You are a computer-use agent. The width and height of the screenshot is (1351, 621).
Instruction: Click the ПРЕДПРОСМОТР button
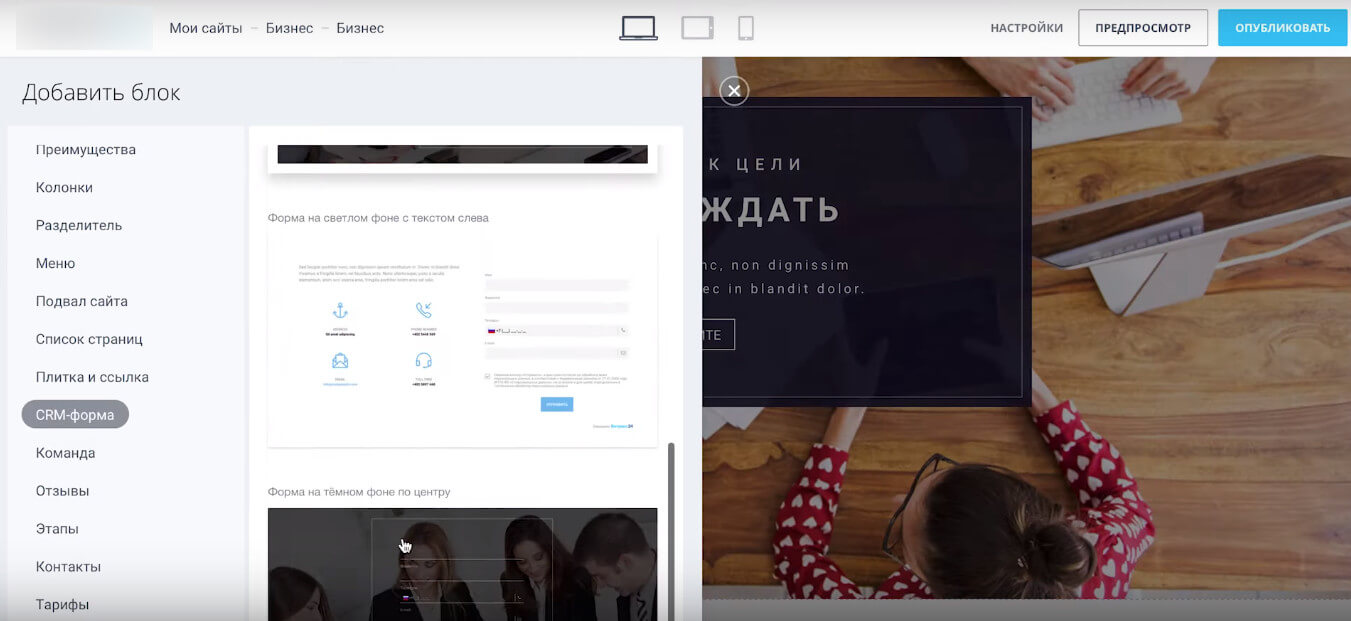(1143, 27)
